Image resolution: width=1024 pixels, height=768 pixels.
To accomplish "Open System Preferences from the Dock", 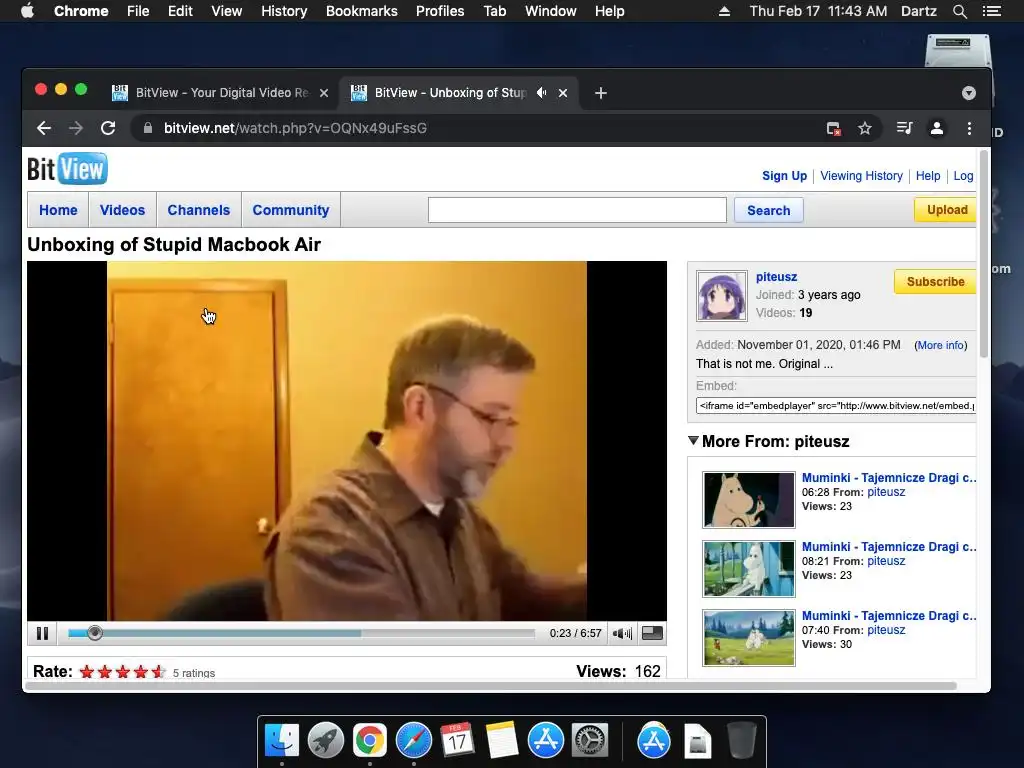I will [590, 740].
